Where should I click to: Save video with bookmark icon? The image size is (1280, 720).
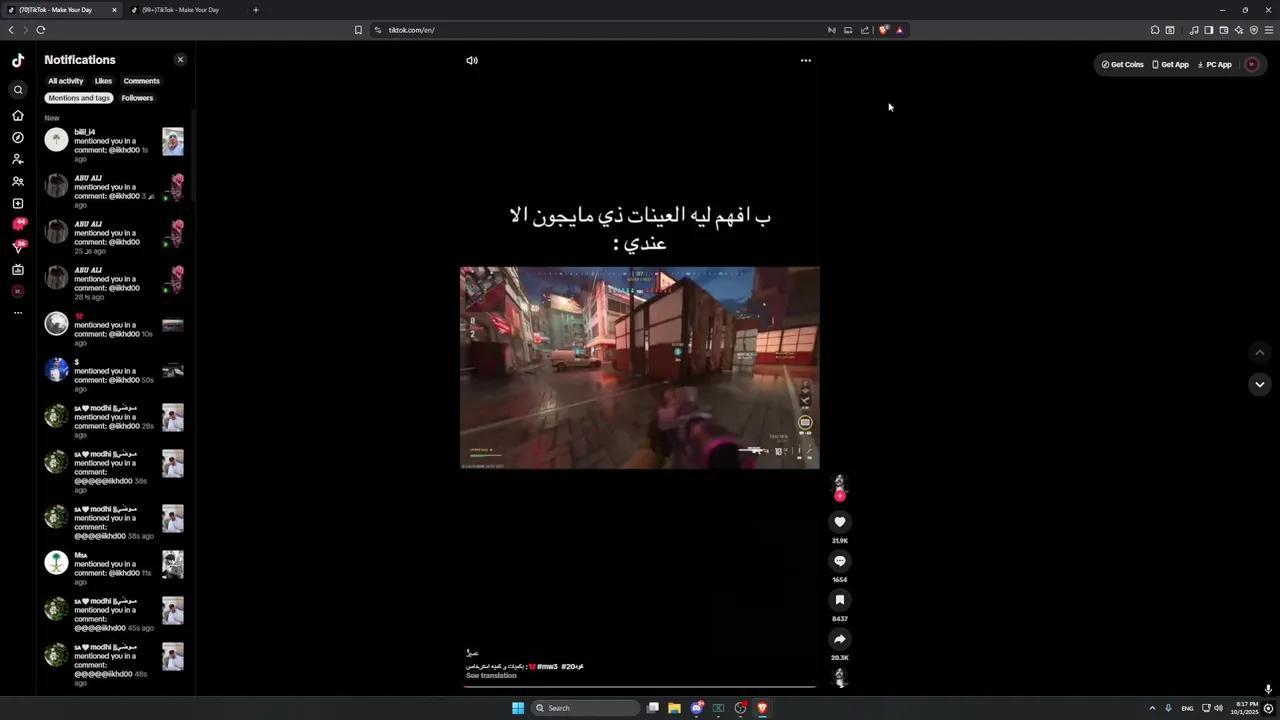click(x=840, y=600)
